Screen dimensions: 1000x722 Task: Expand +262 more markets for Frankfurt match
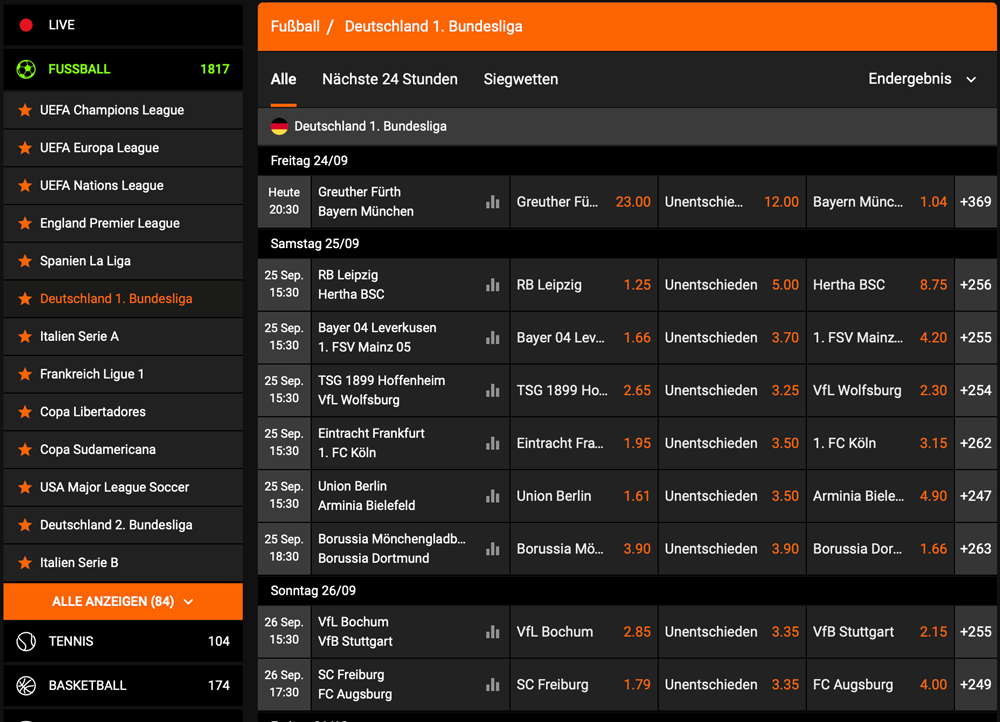976,443
